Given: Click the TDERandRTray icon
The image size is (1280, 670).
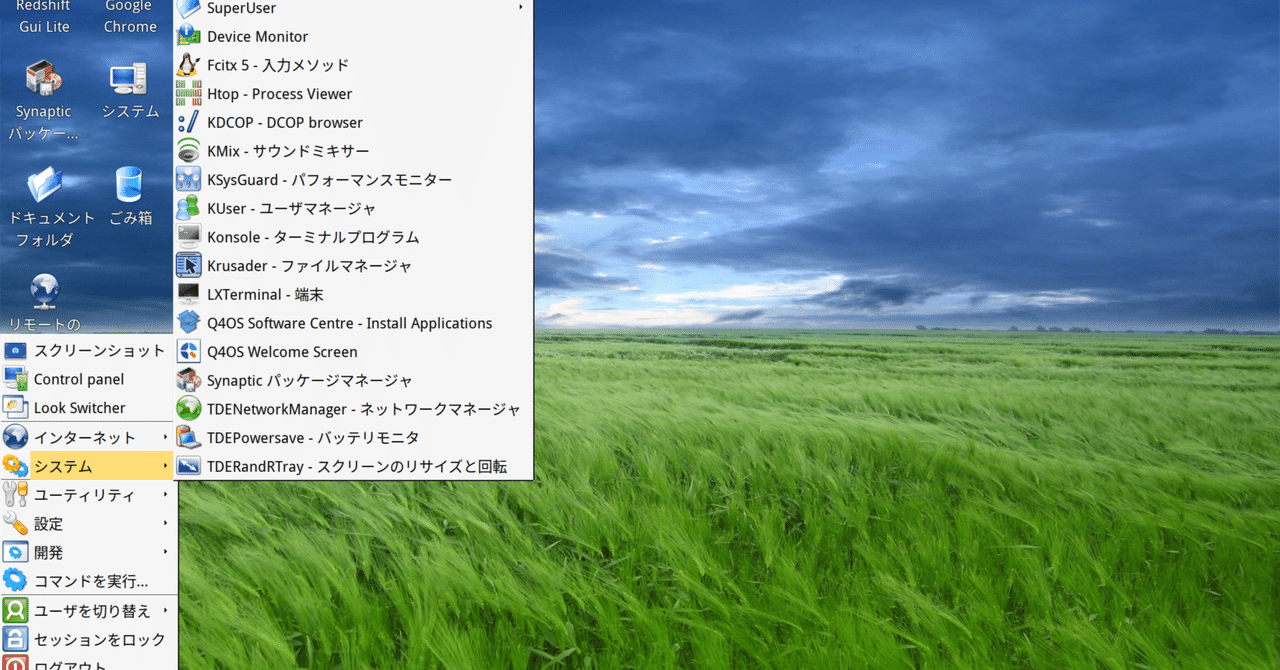Looking at the screenshot, I should coord(189,466).
